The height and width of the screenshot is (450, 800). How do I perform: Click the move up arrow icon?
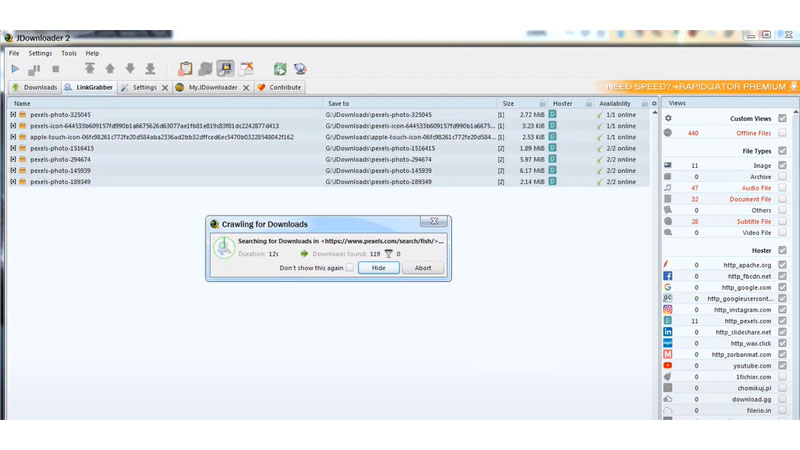click(x=110, y=68)
